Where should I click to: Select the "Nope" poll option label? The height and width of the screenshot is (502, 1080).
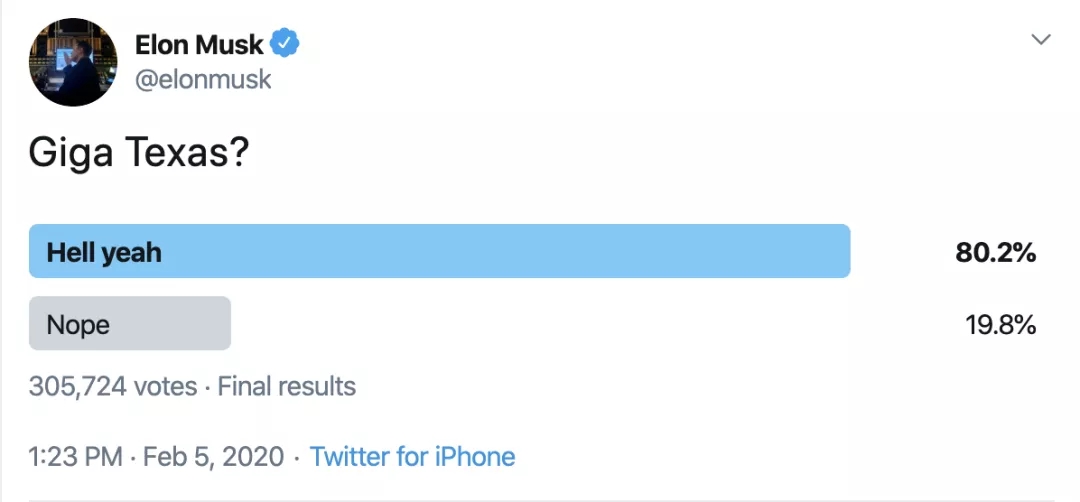click(x=78, y=325)
